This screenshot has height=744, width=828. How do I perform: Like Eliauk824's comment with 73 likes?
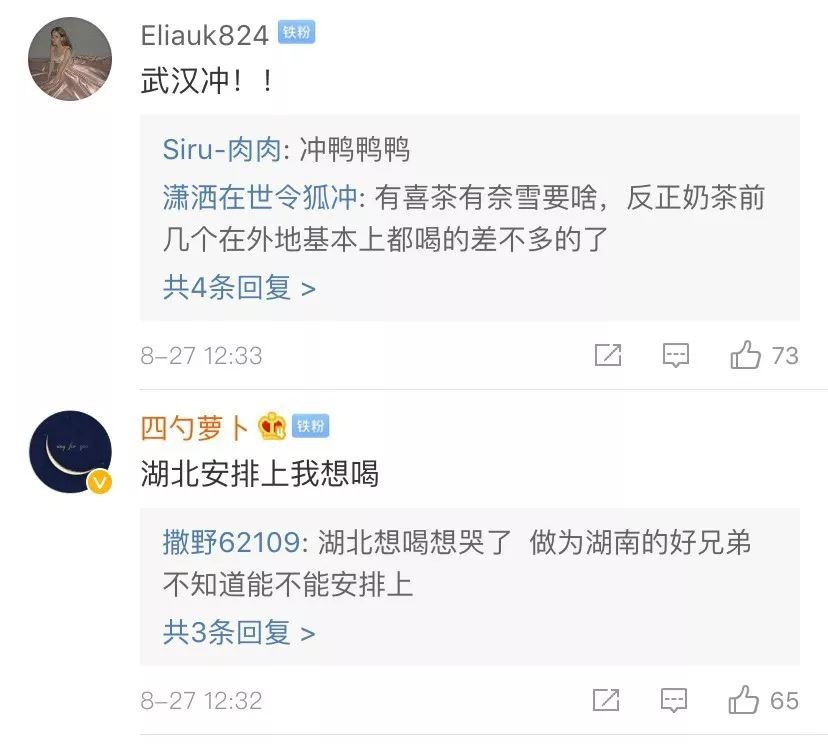746,355
